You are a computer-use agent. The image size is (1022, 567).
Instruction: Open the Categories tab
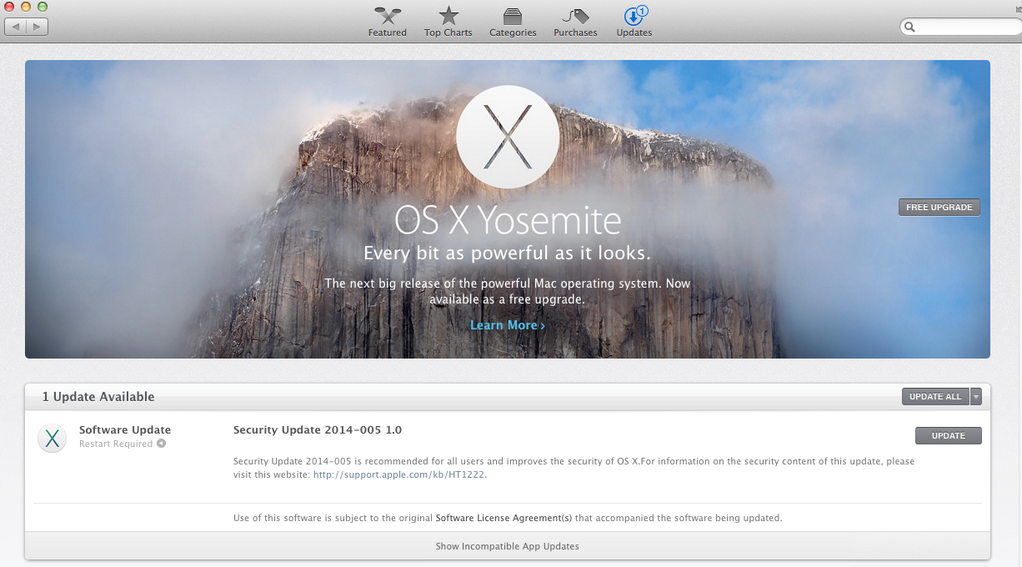pos(513,22)
